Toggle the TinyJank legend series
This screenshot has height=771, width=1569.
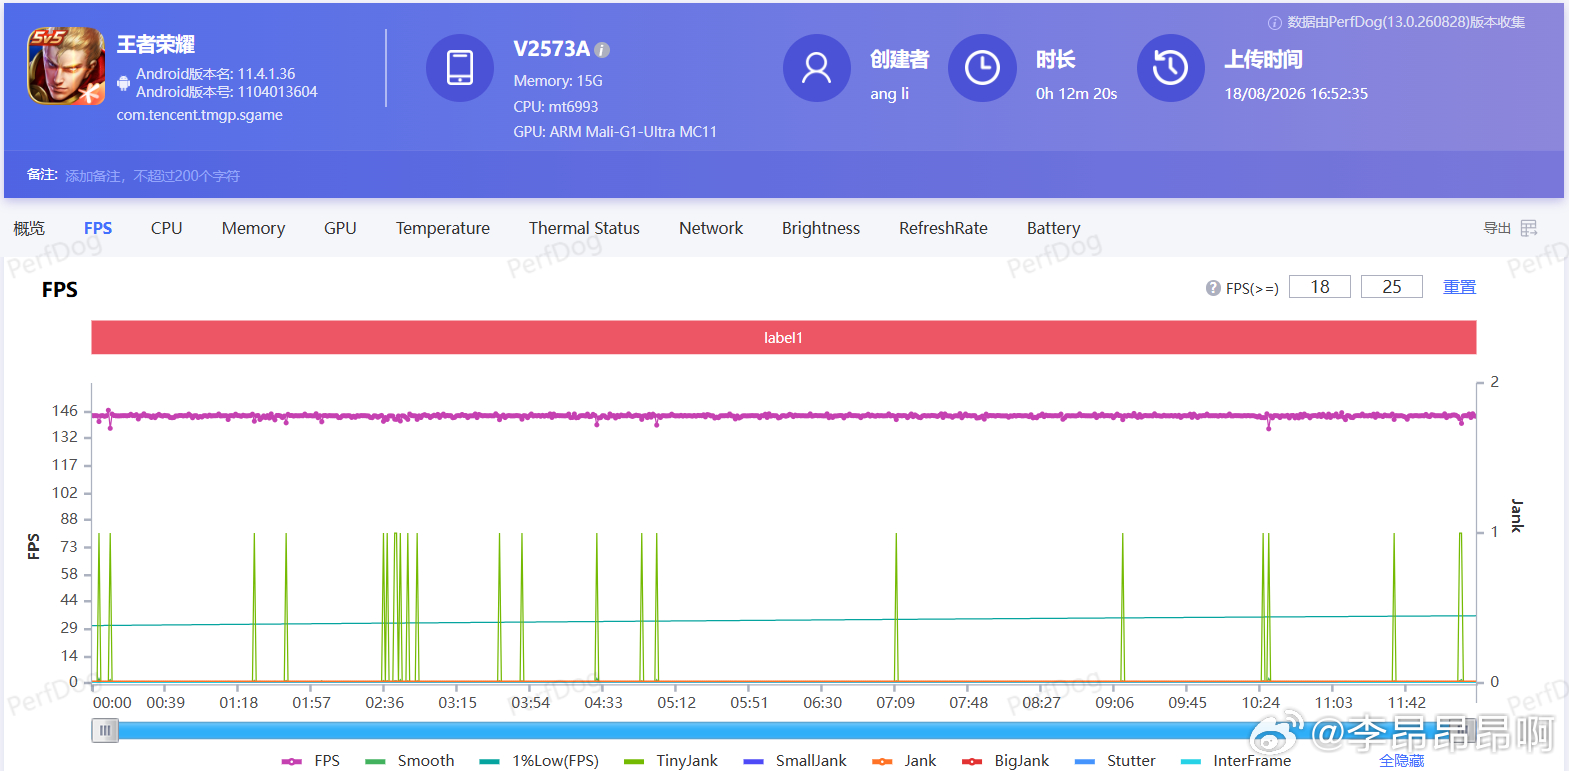point(670,761)
